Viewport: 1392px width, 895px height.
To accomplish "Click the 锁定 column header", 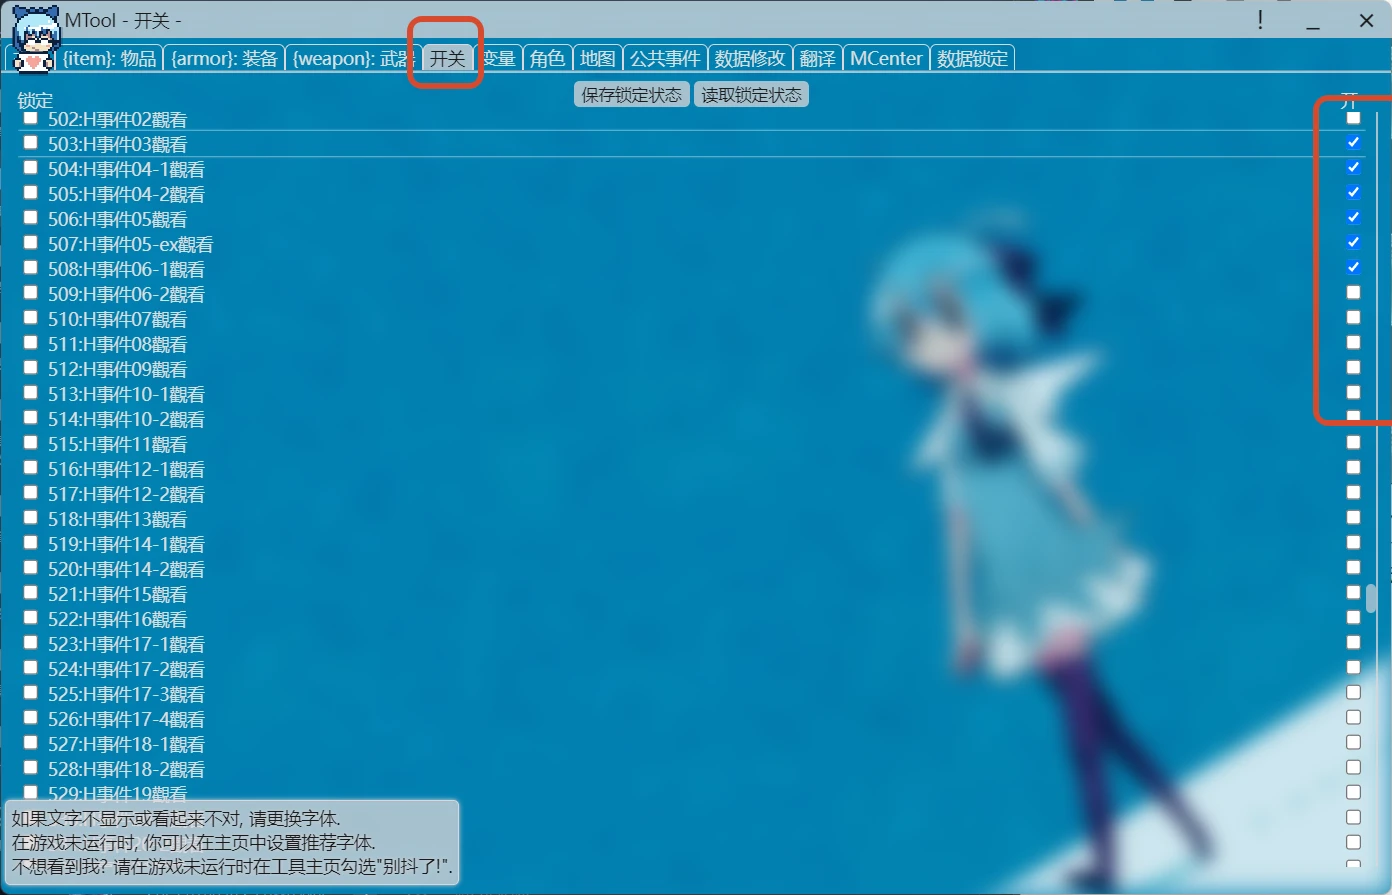I will (x=35, y=100).
